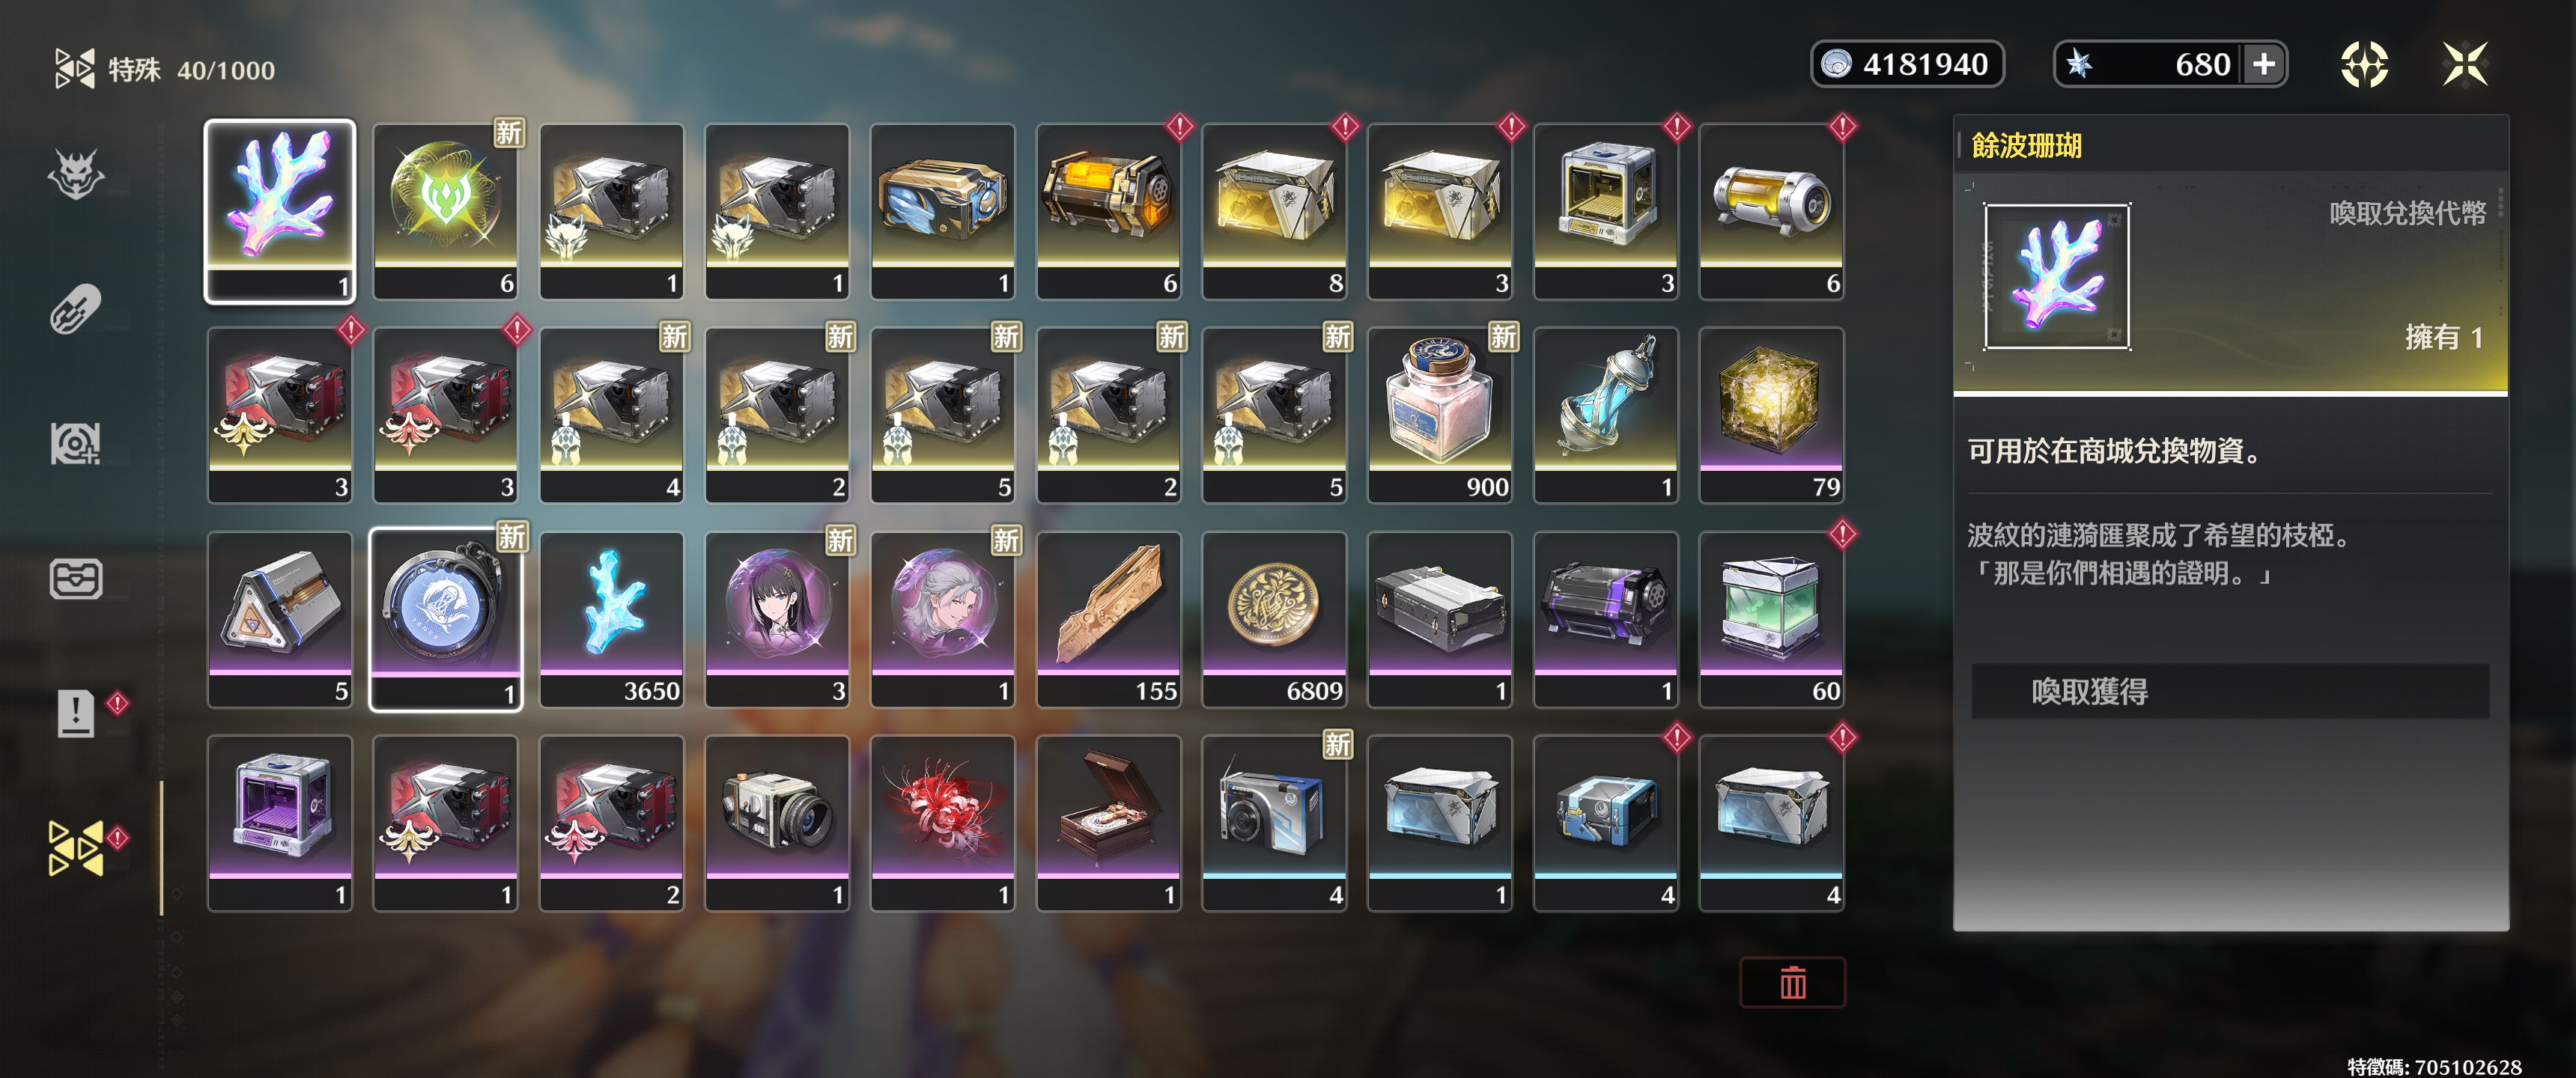The width and height of the screenshot is (2576, 1078).
Task: Select the golden cube item with 79
Action: [x=1771, y=415]
